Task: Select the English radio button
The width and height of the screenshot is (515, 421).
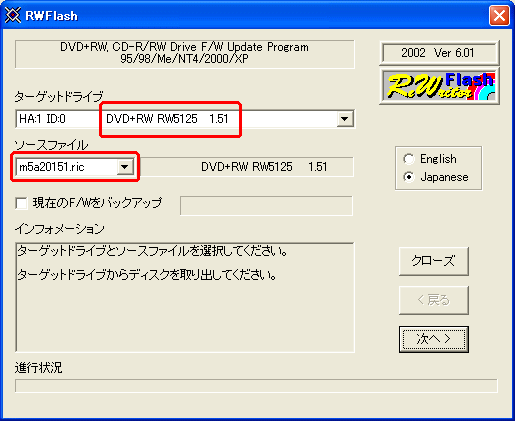Action: tap(409, 159)
